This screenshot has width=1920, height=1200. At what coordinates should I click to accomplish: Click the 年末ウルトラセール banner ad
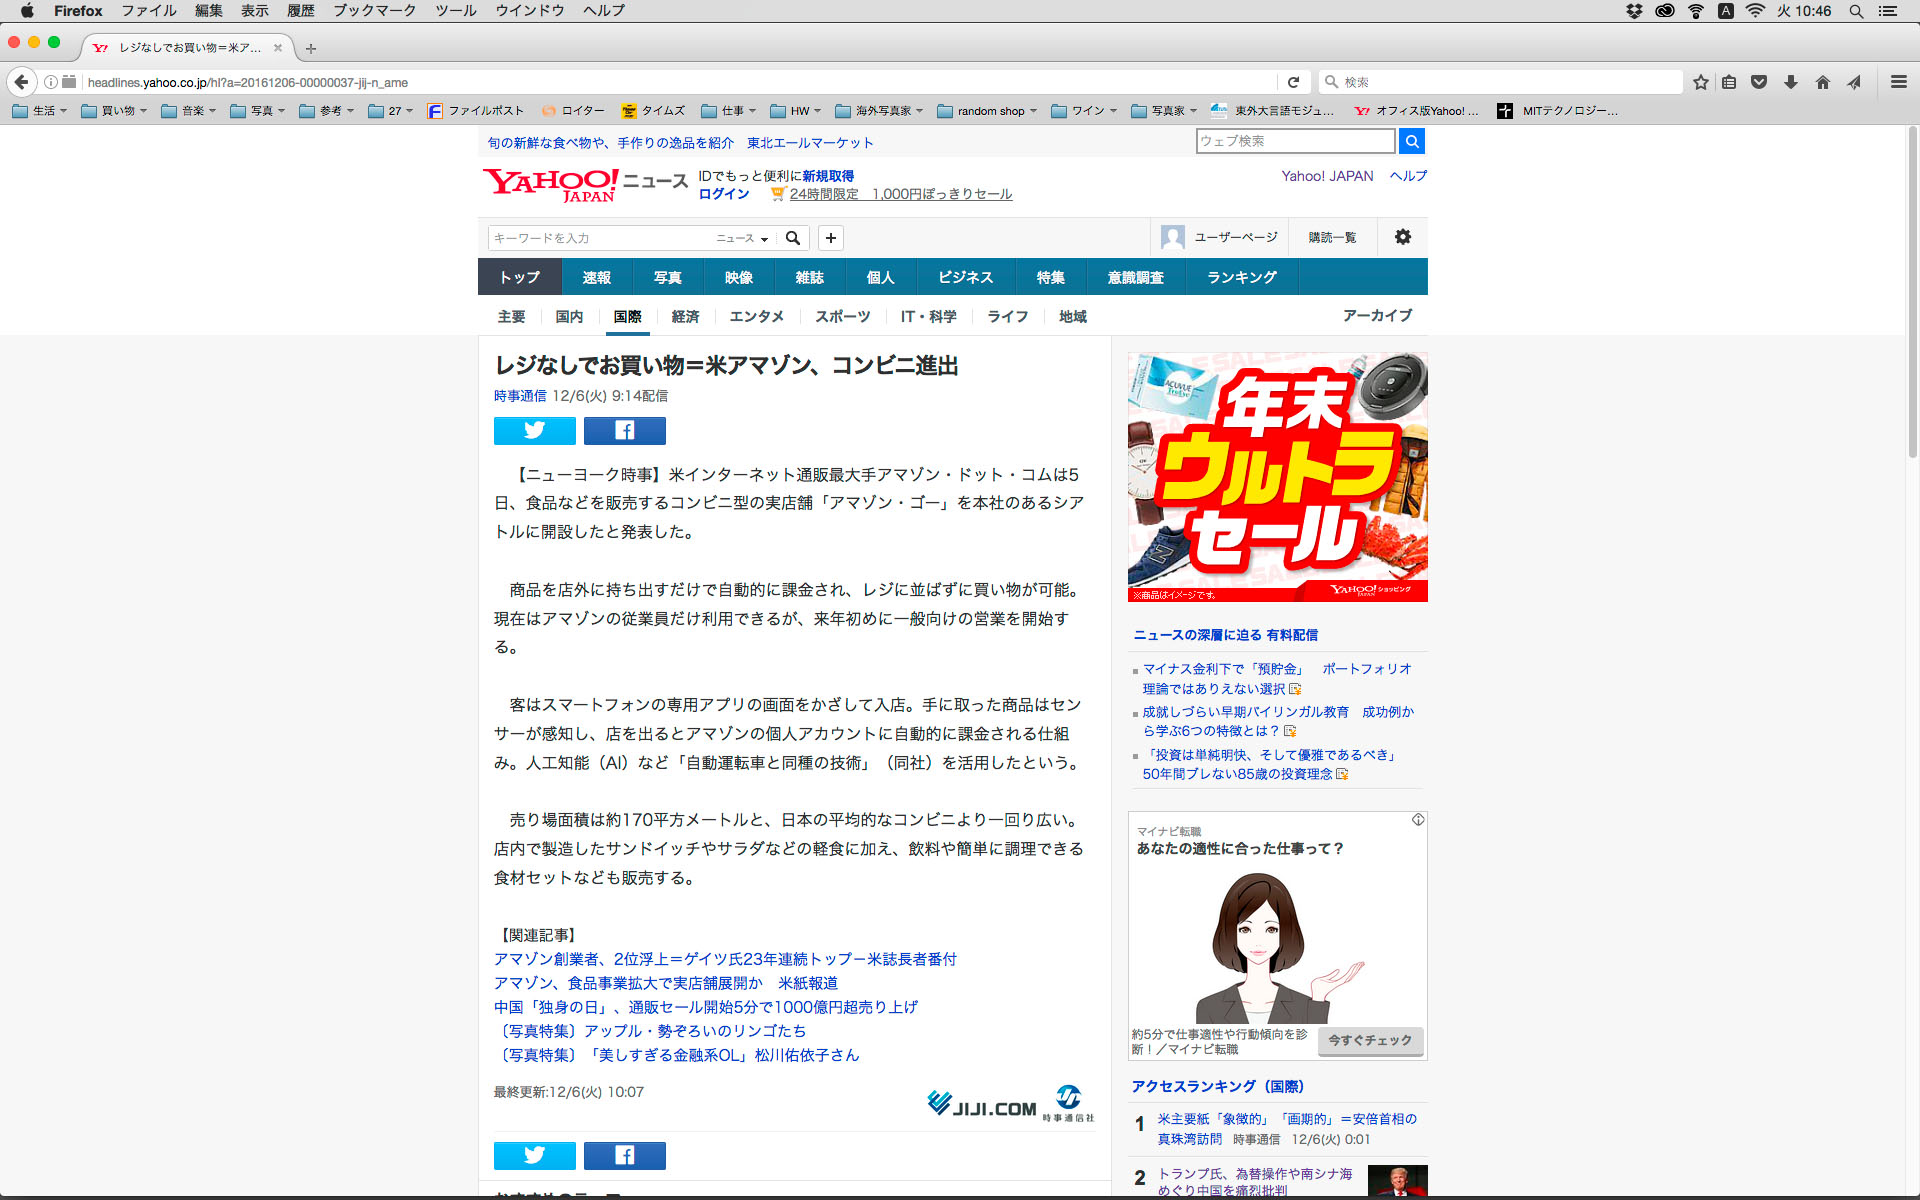coord(1277,476)
